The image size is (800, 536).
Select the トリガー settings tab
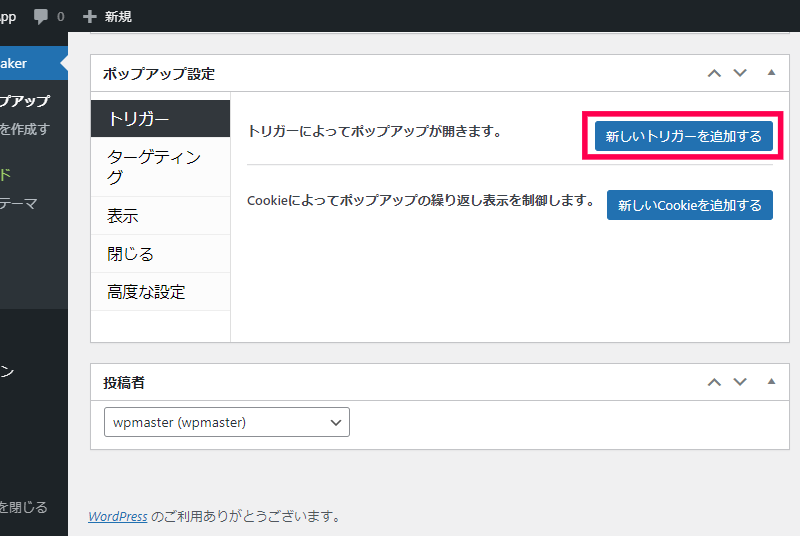(160, 119)
